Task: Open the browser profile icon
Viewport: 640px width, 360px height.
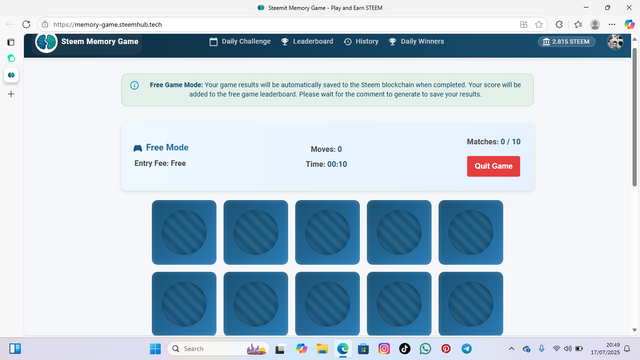Action: point(595,24)
